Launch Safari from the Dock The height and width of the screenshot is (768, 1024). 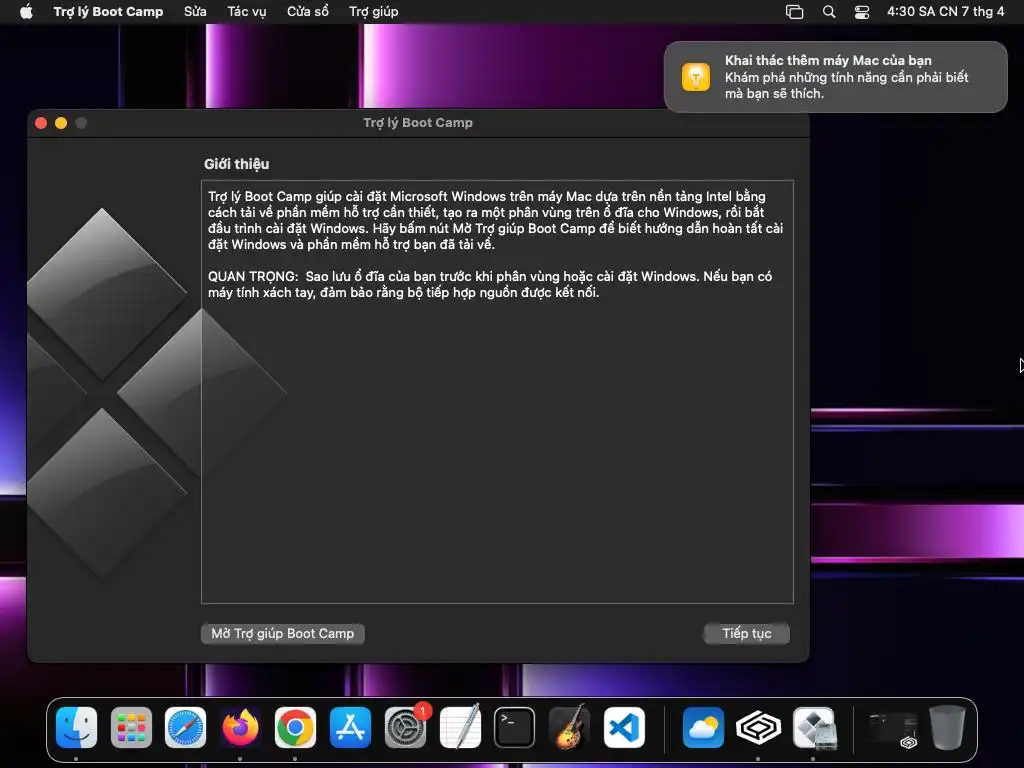(185, 728)
